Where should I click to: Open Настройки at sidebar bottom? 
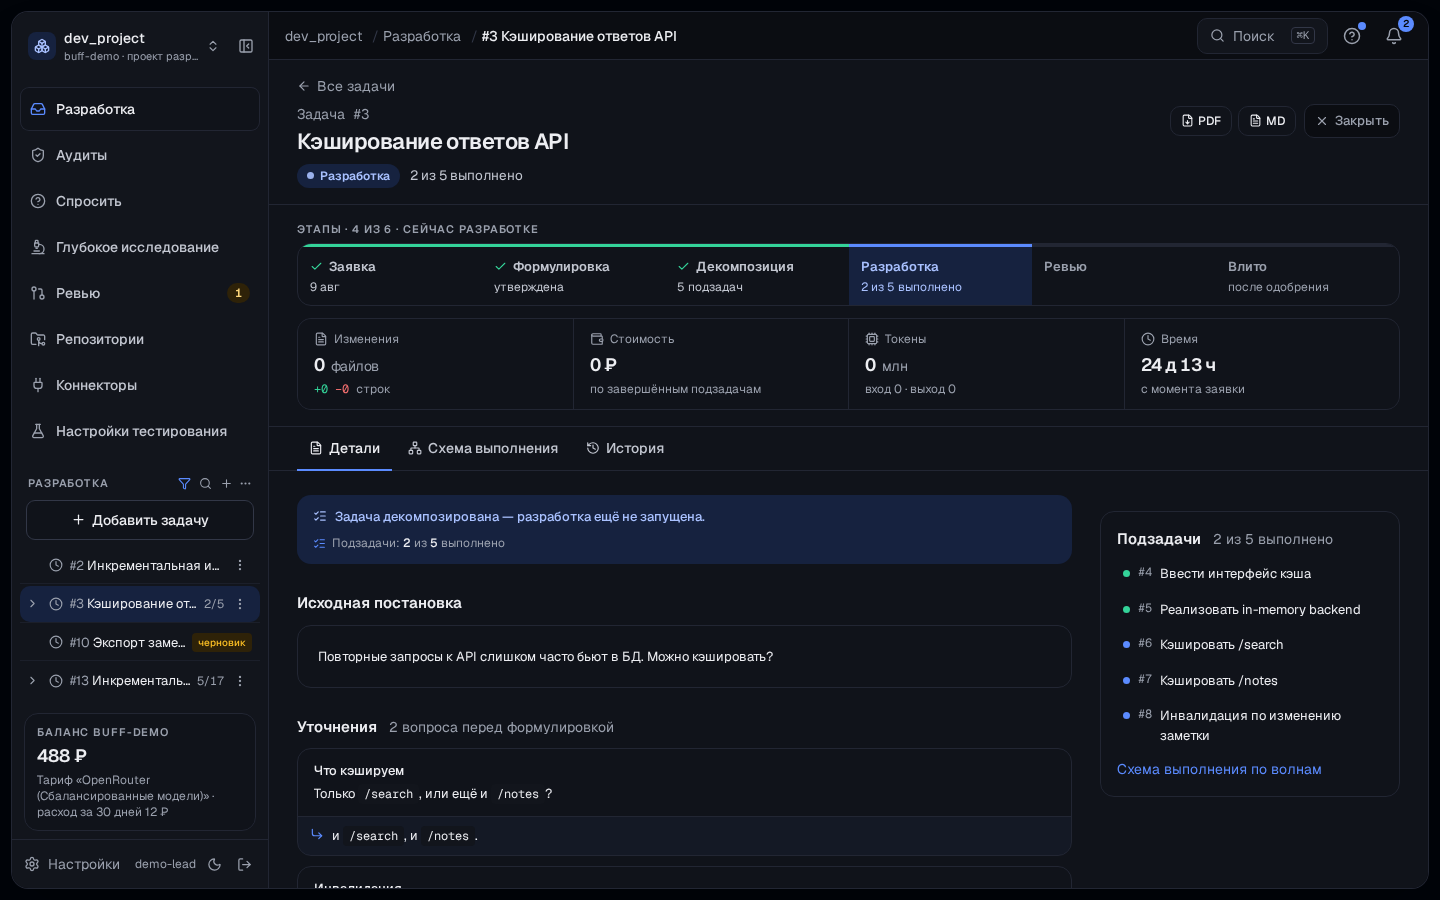coord(72,864)
